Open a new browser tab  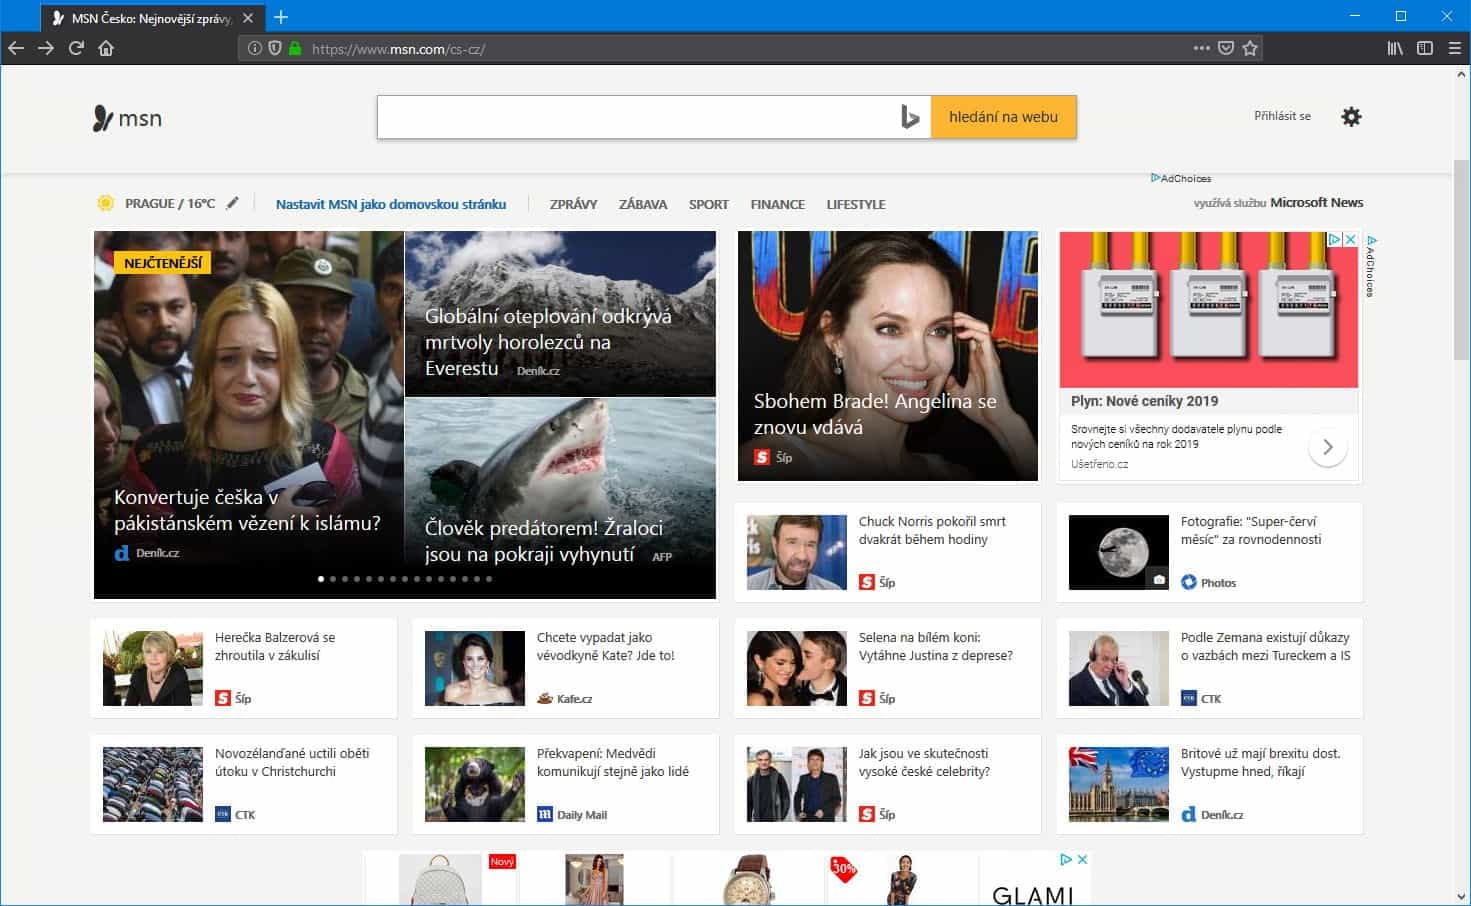point(281,17)
